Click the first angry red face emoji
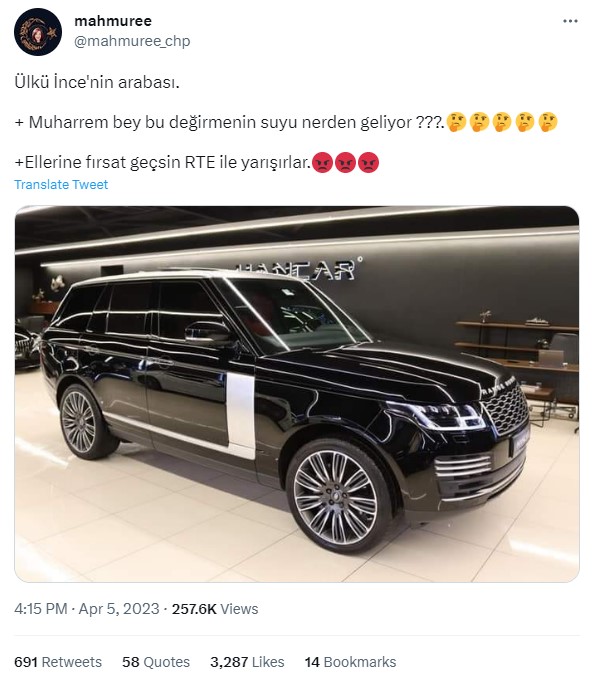Image resolution: width=596 pixels, height=681 pixels. click(322, 162)
